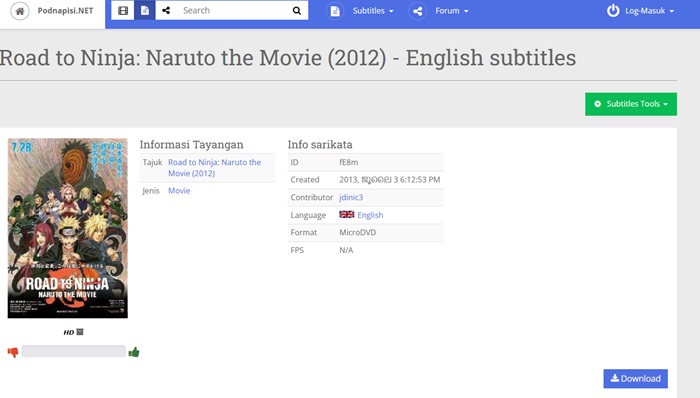Click the Podnapisi.NET site name
Screen dimensions: 700x398
tap(65, 11)
